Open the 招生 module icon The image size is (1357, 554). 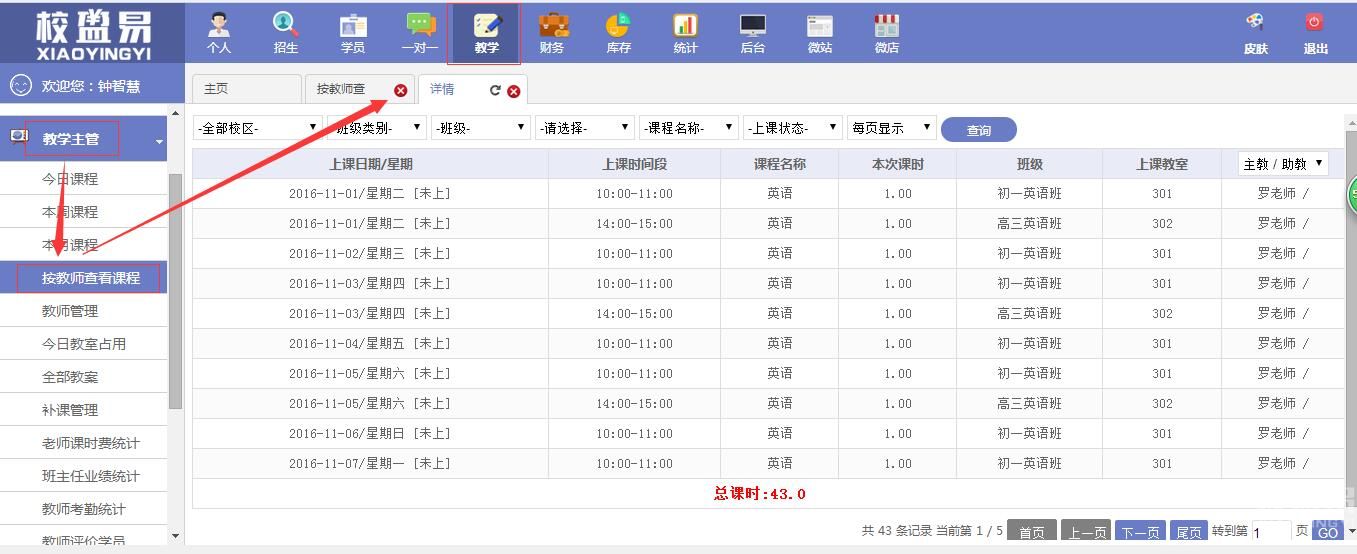point(286,33)
